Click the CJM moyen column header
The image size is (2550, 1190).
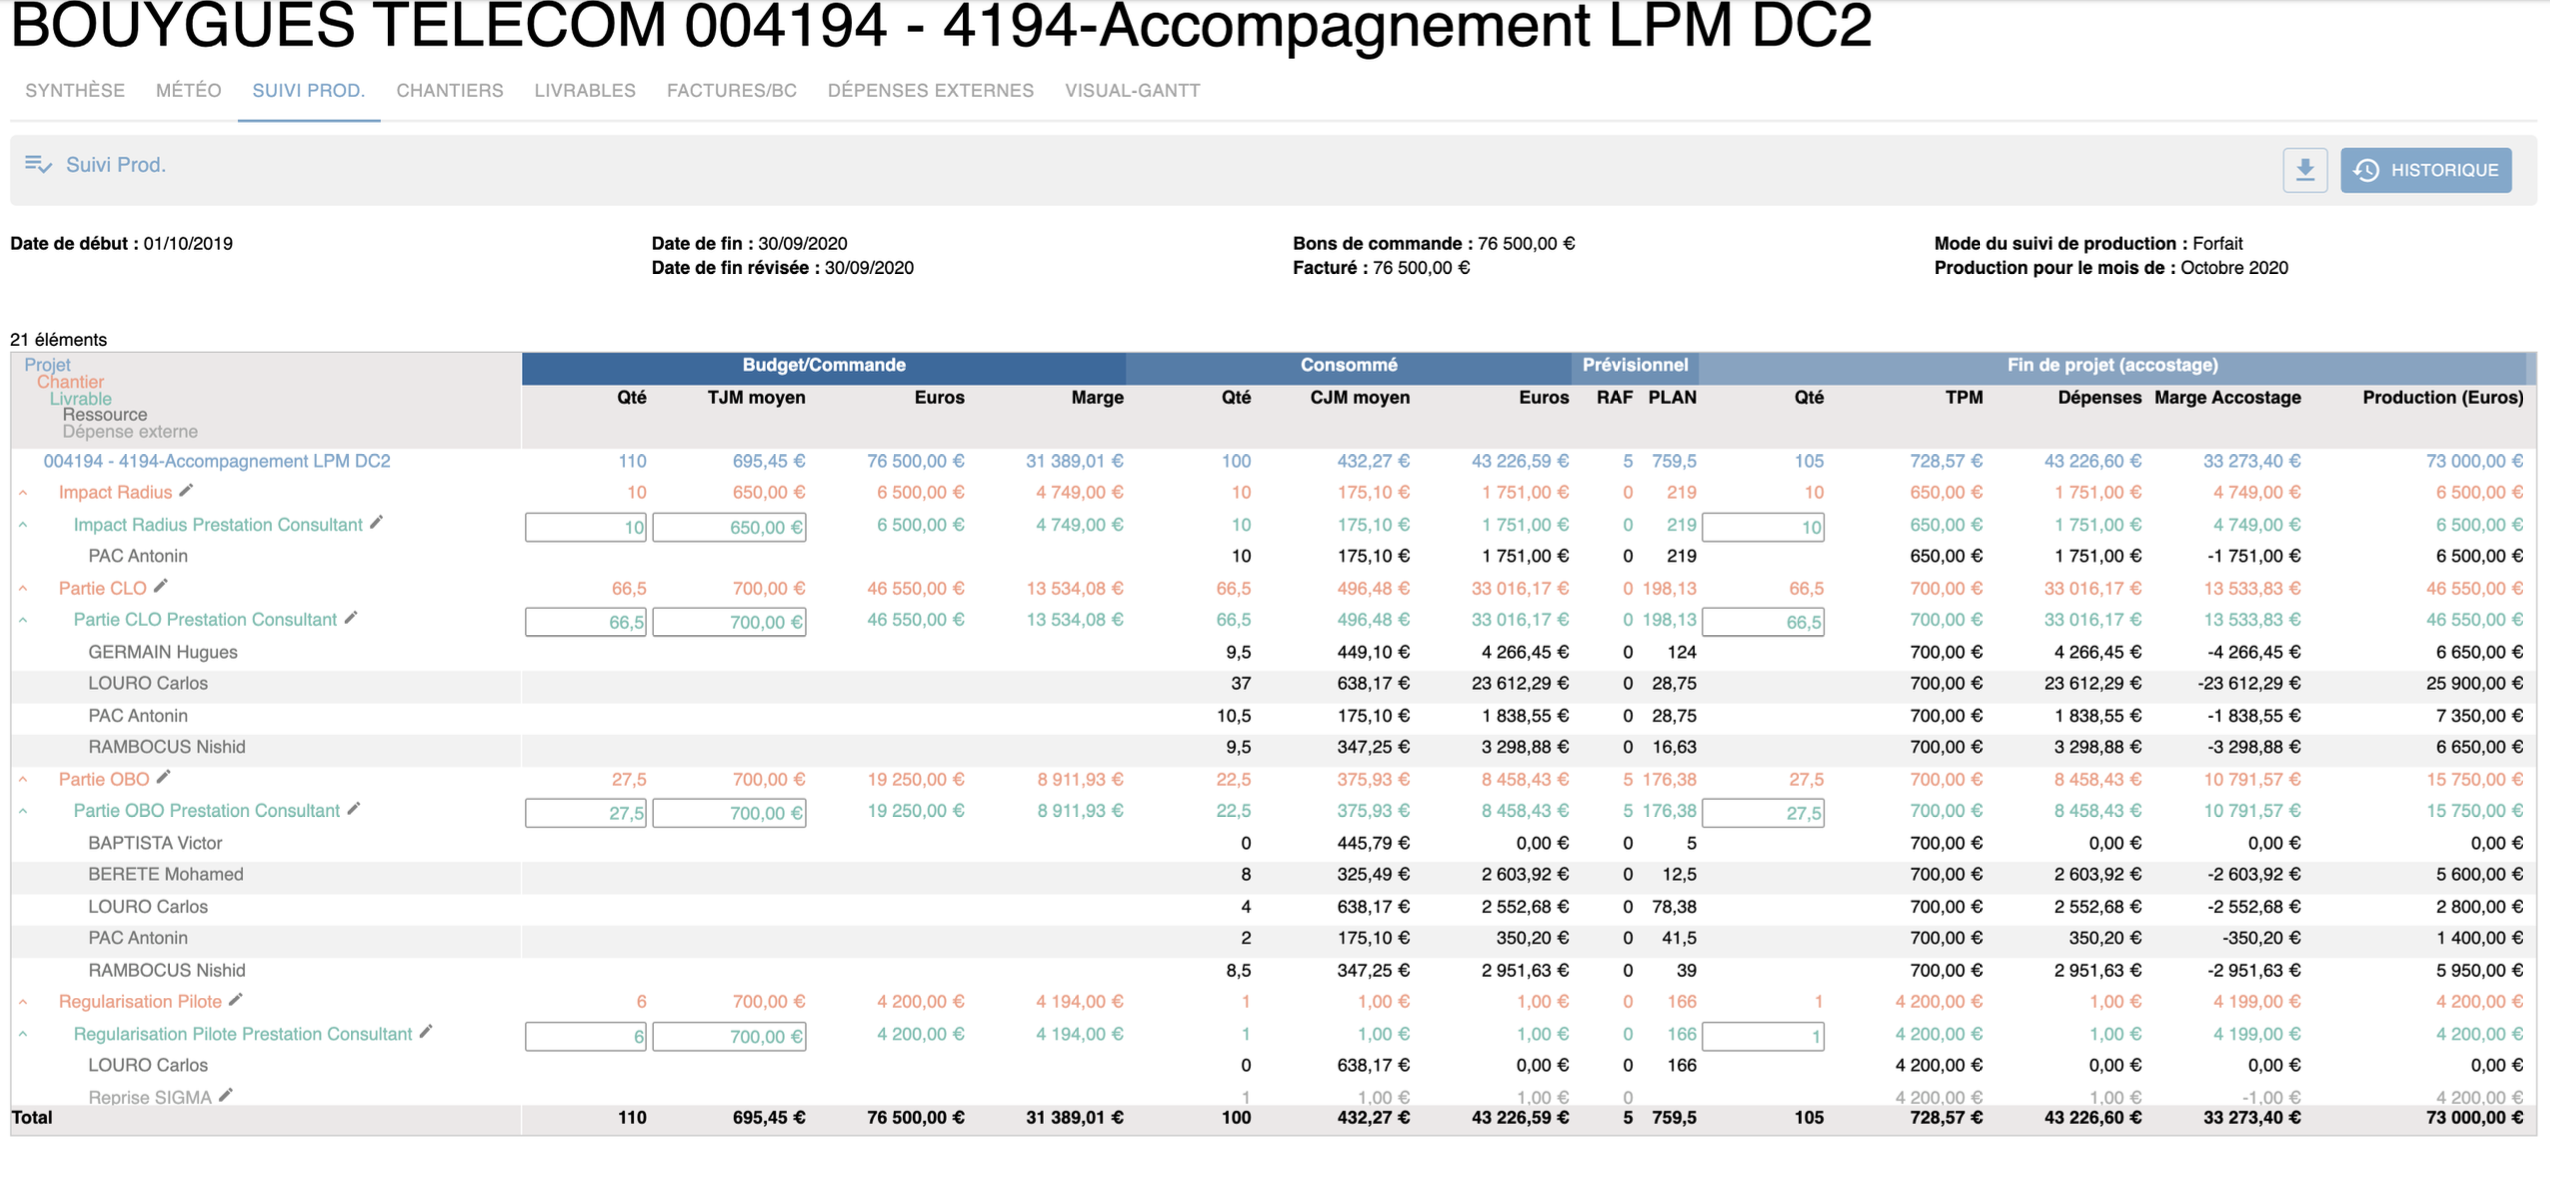point(1359,398)
